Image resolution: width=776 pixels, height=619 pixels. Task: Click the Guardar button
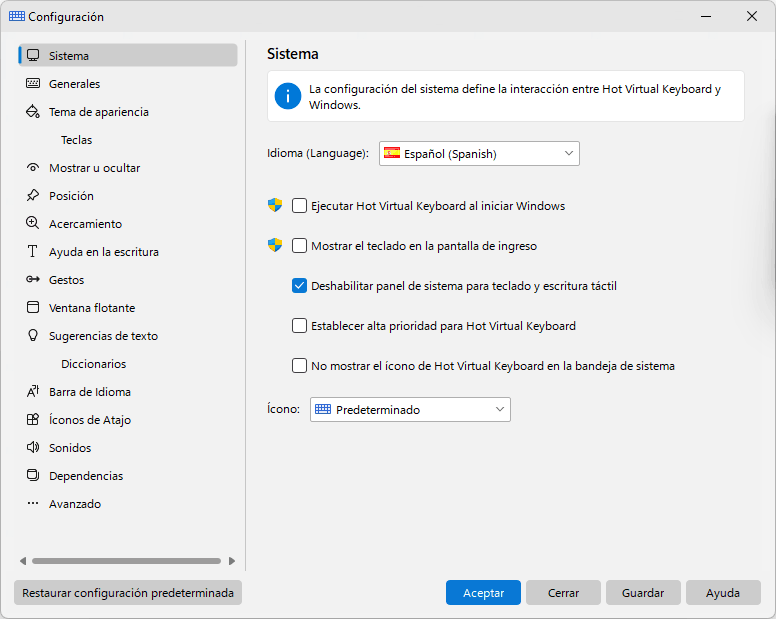coord(643,592)
